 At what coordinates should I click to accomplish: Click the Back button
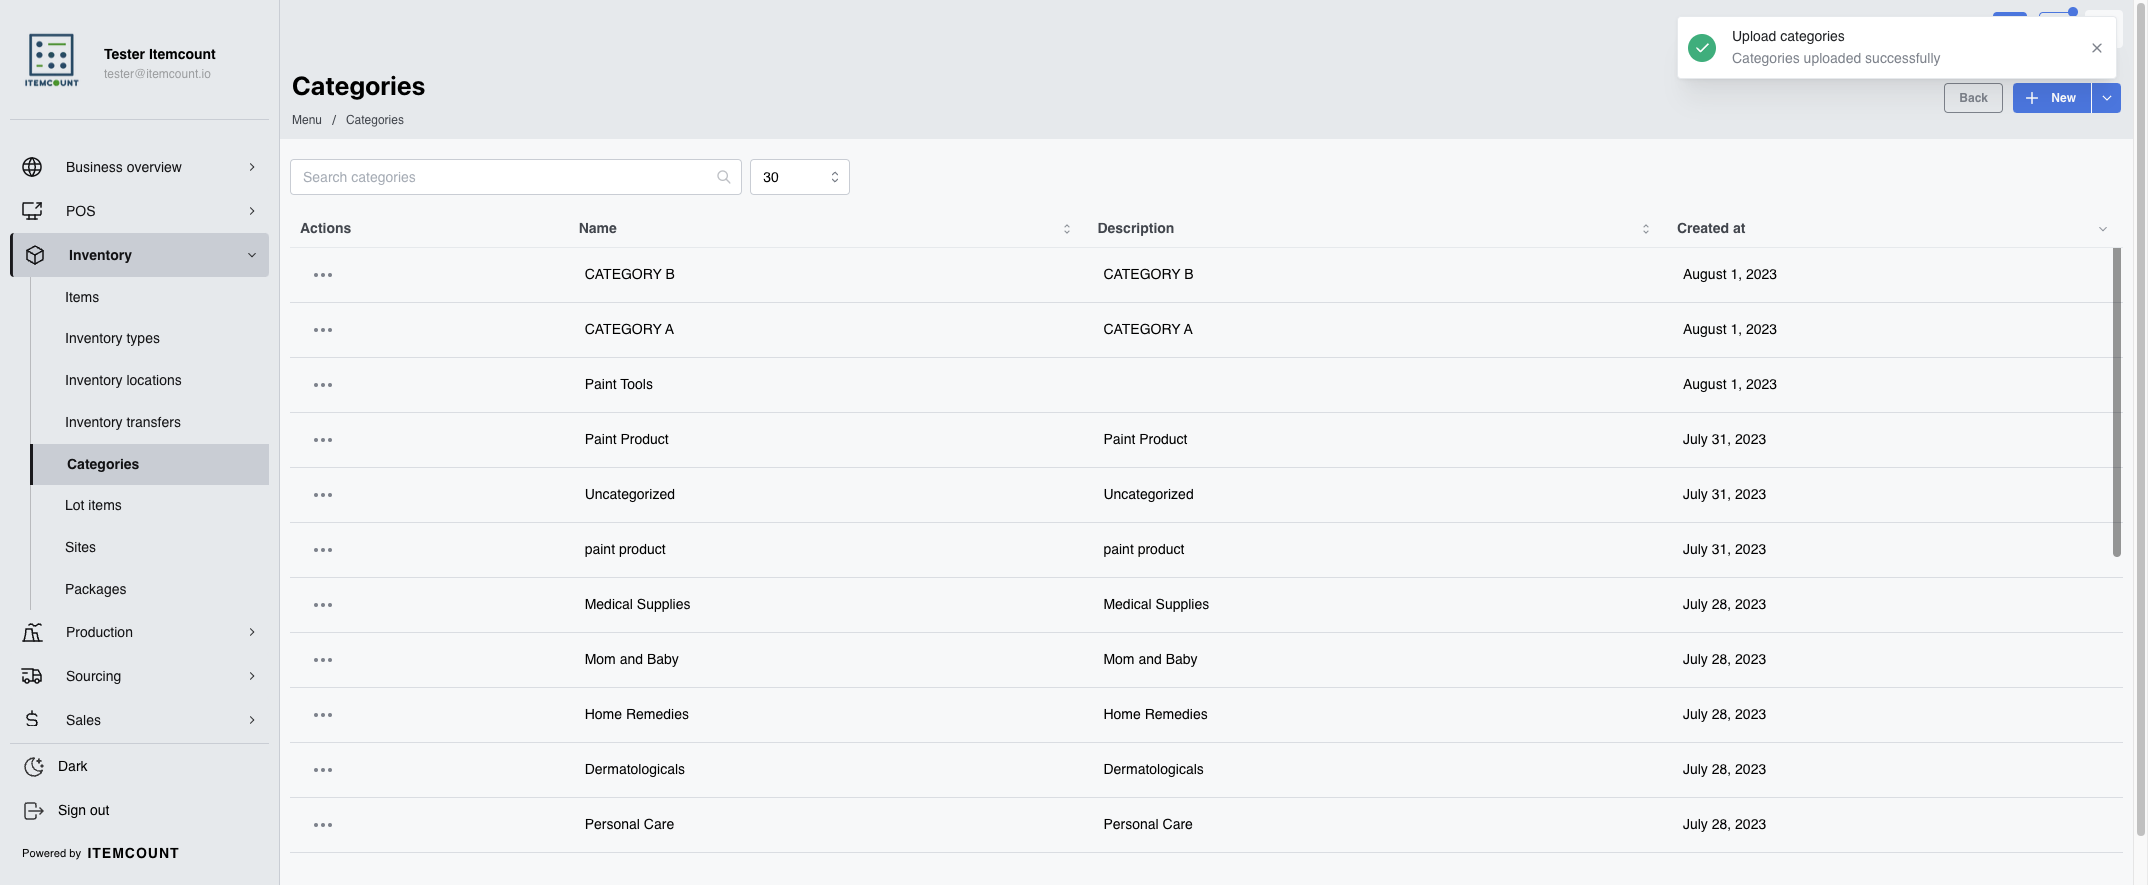(1973, 98)
